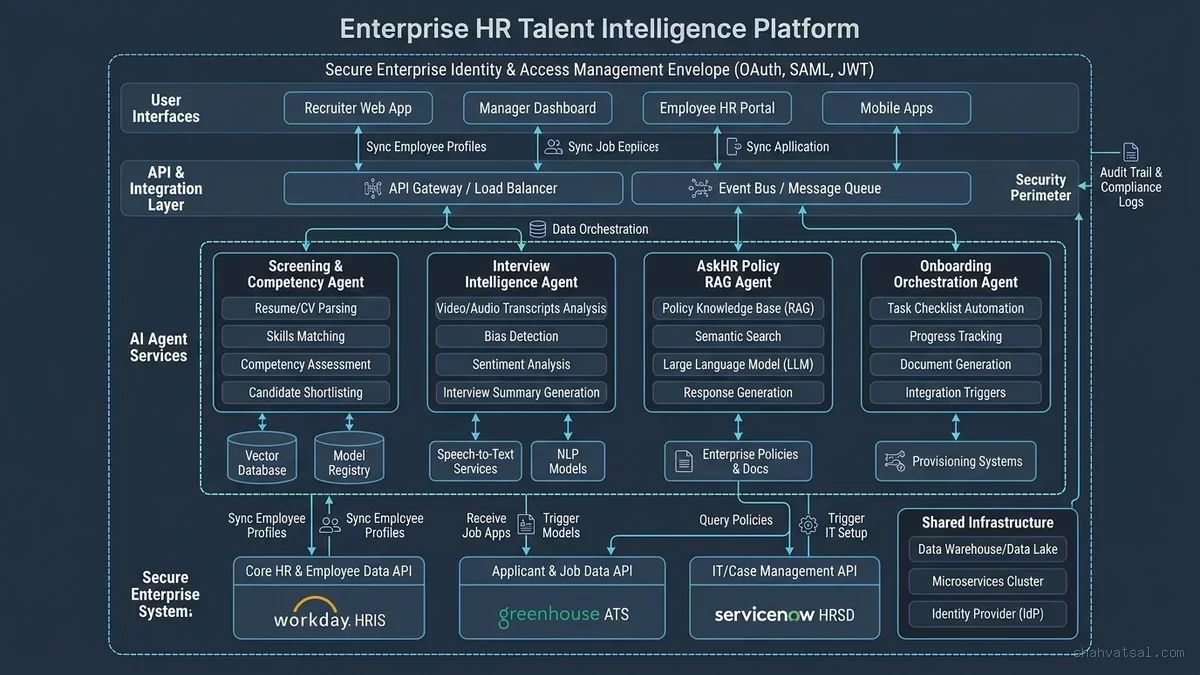The image size is (1200, 675).
Task: Click the IT/Case Management API header
Action: pos(785,571)
